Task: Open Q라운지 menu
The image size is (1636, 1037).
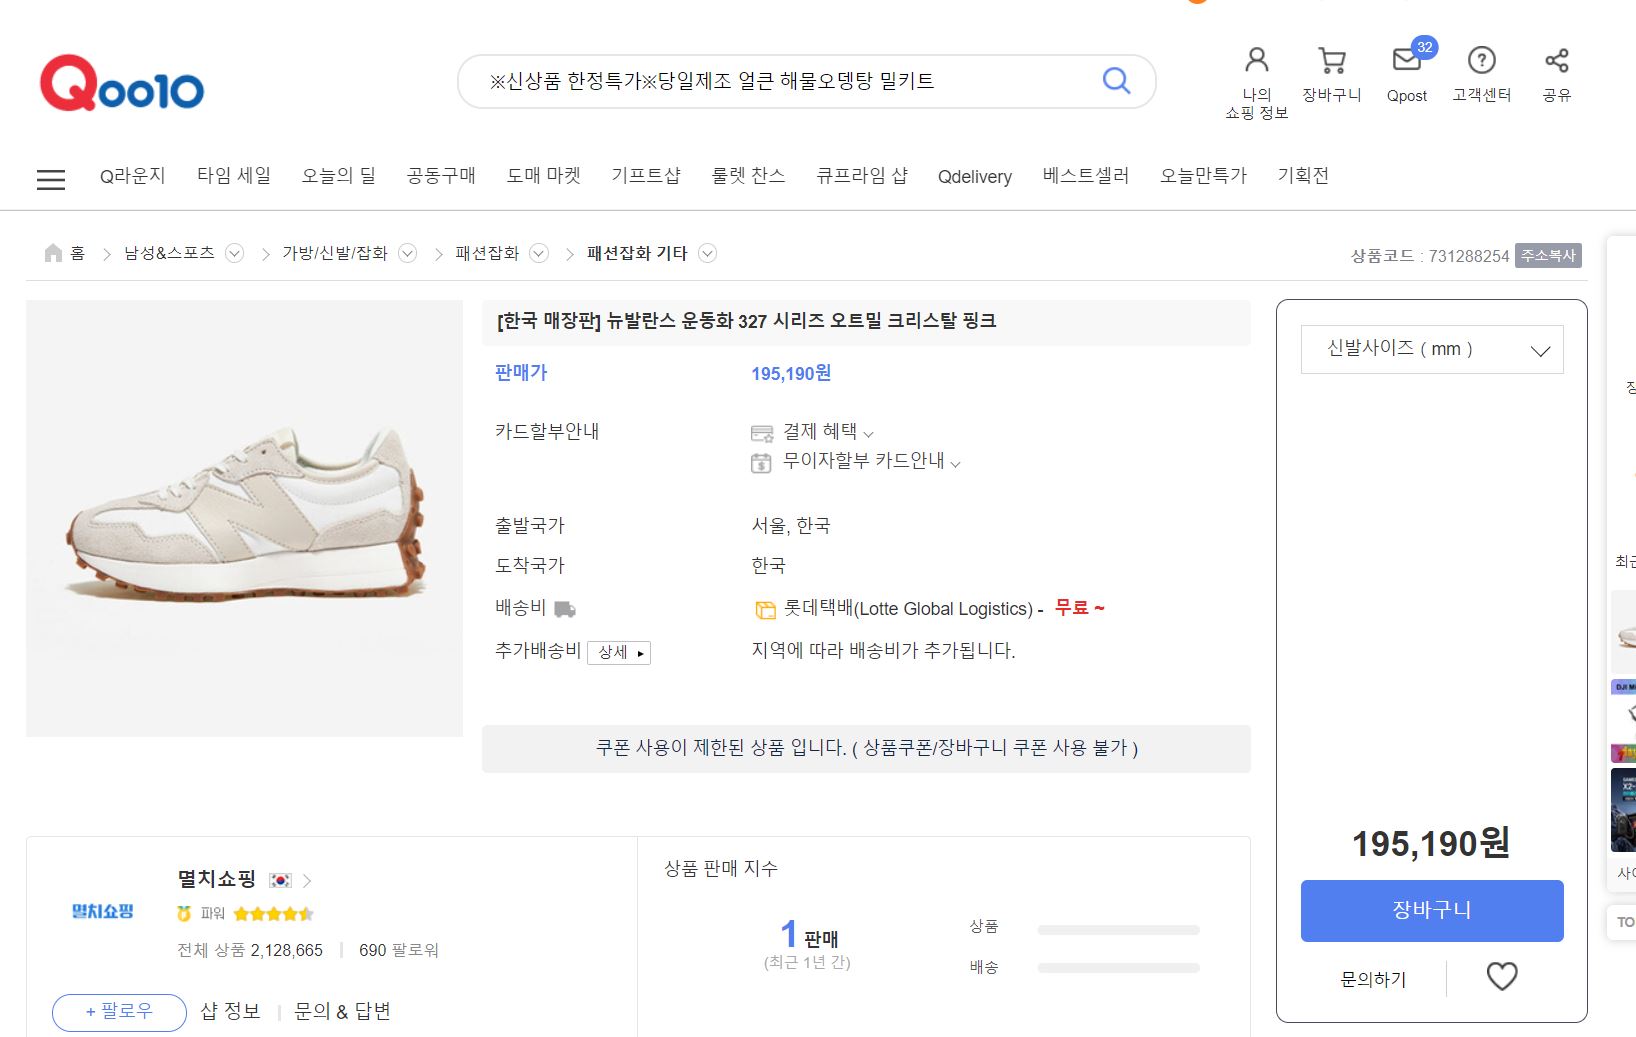Action: (132, 176)
